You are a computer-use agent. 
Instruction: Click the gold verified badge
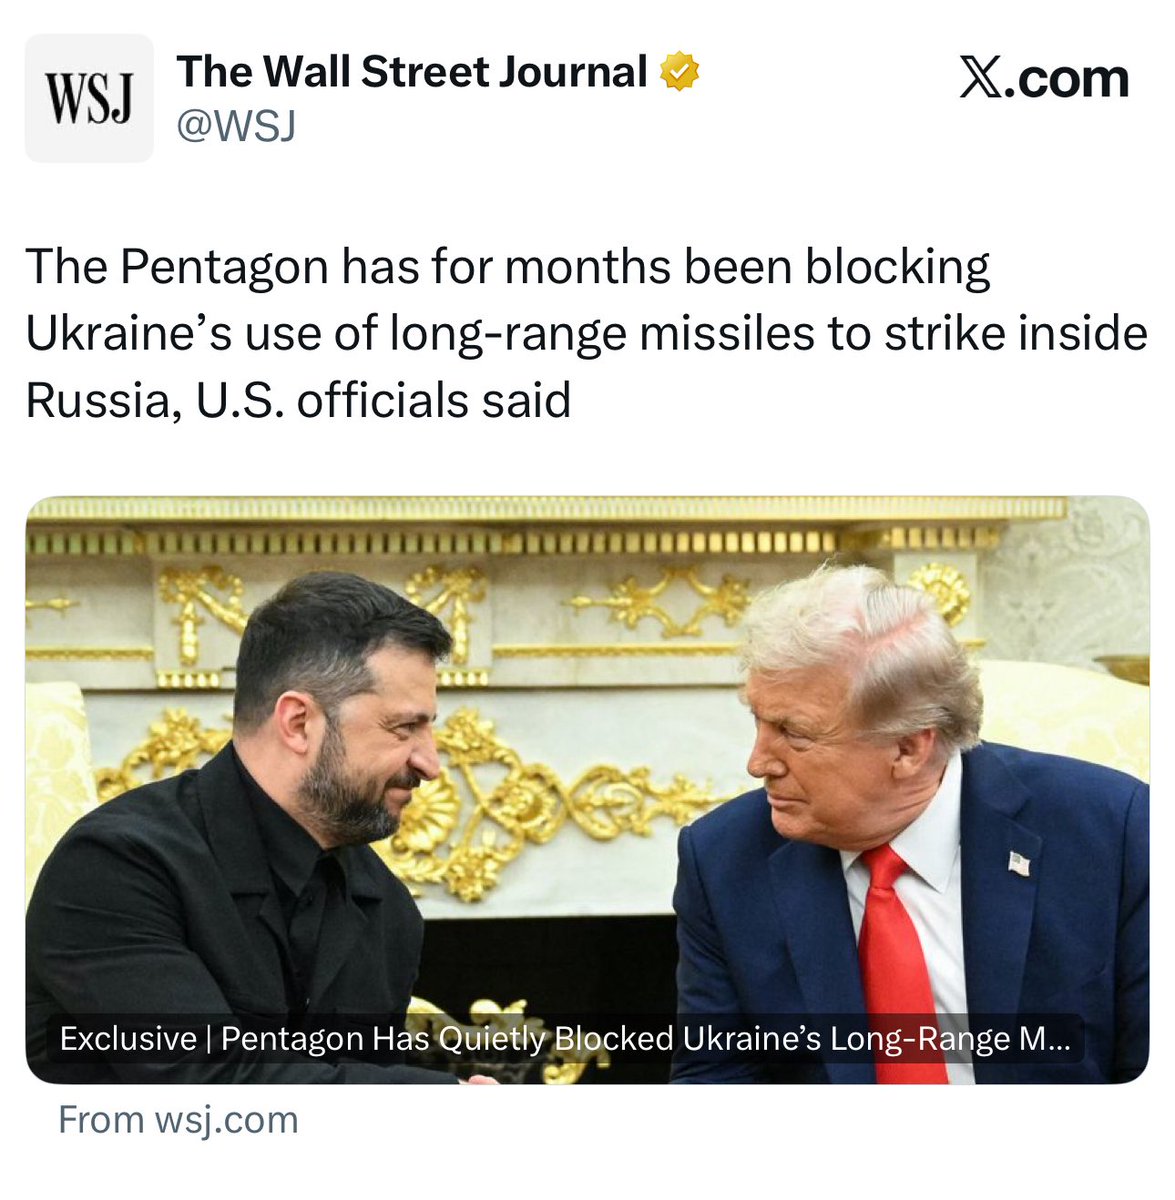click(679, 73)
